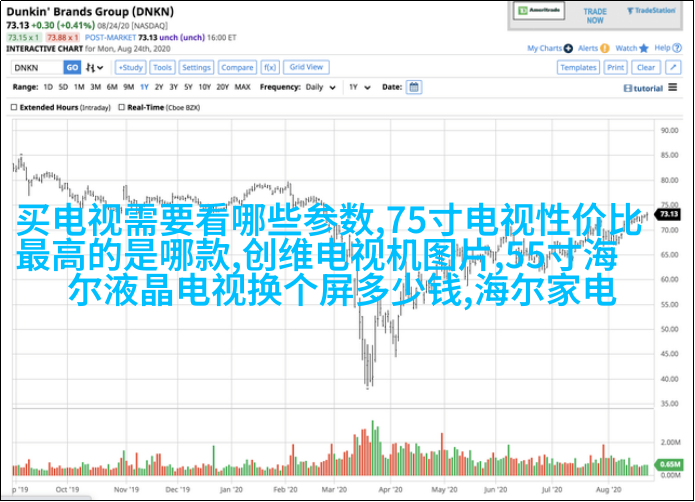Image resolution: width=695 pixels, height=502 pixels.
Task: Click the DNKN symbol input field
Action: tap(37, 67)
